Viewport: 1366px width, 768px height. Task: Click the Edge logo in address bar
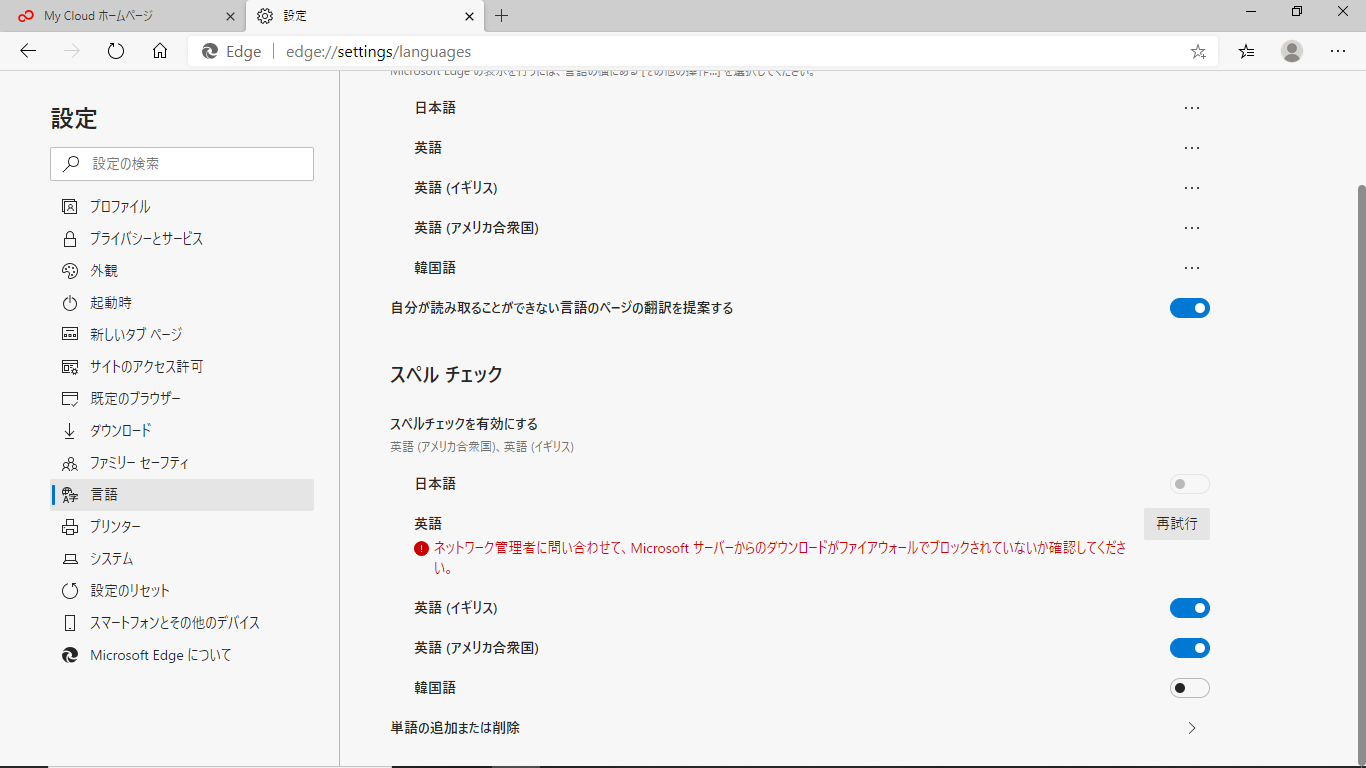pyautogui.click(x=210, y=52)
